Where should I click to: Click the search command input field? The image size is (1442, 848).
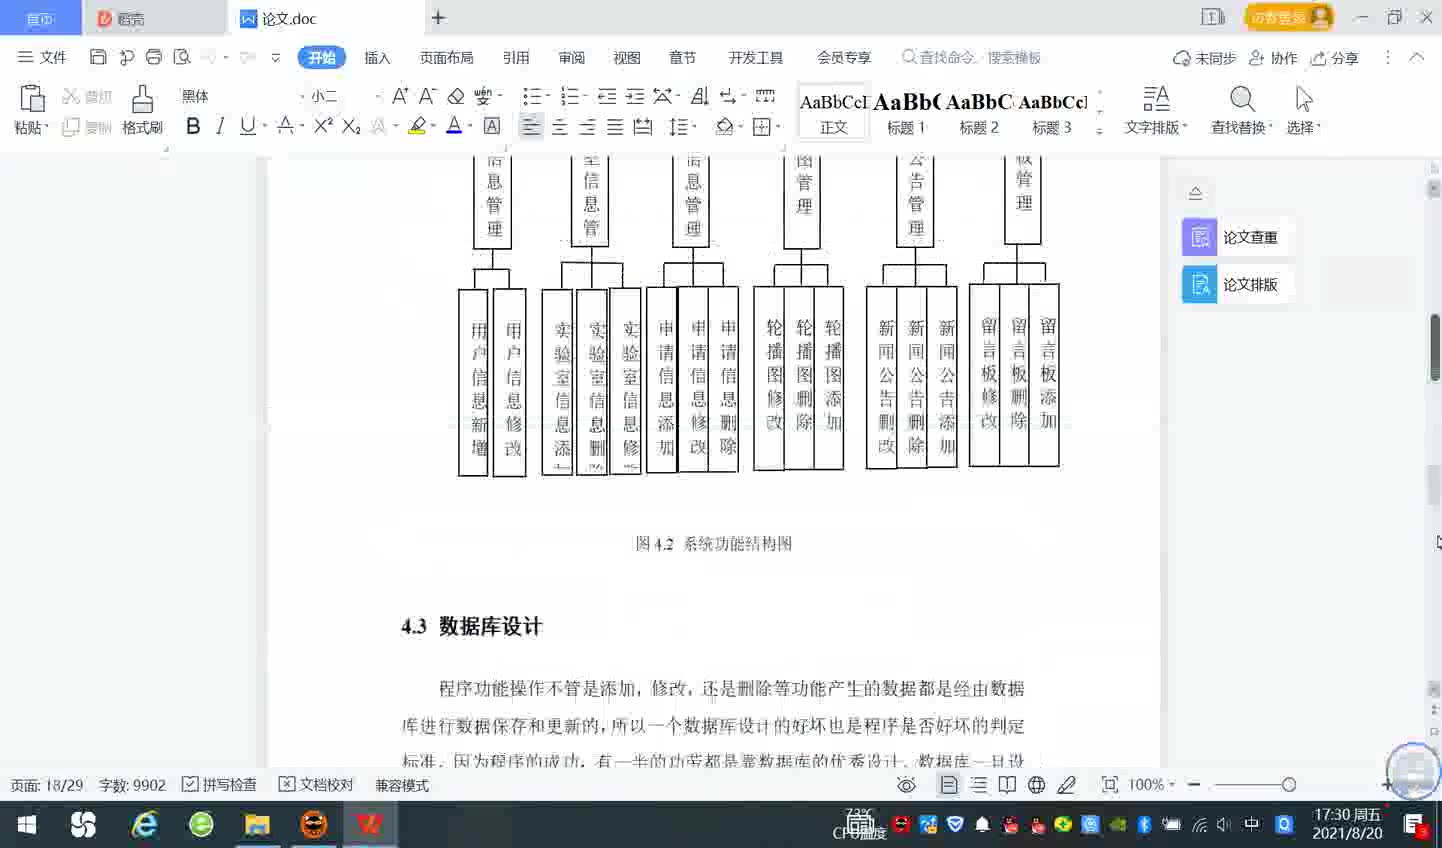(971, 58)
